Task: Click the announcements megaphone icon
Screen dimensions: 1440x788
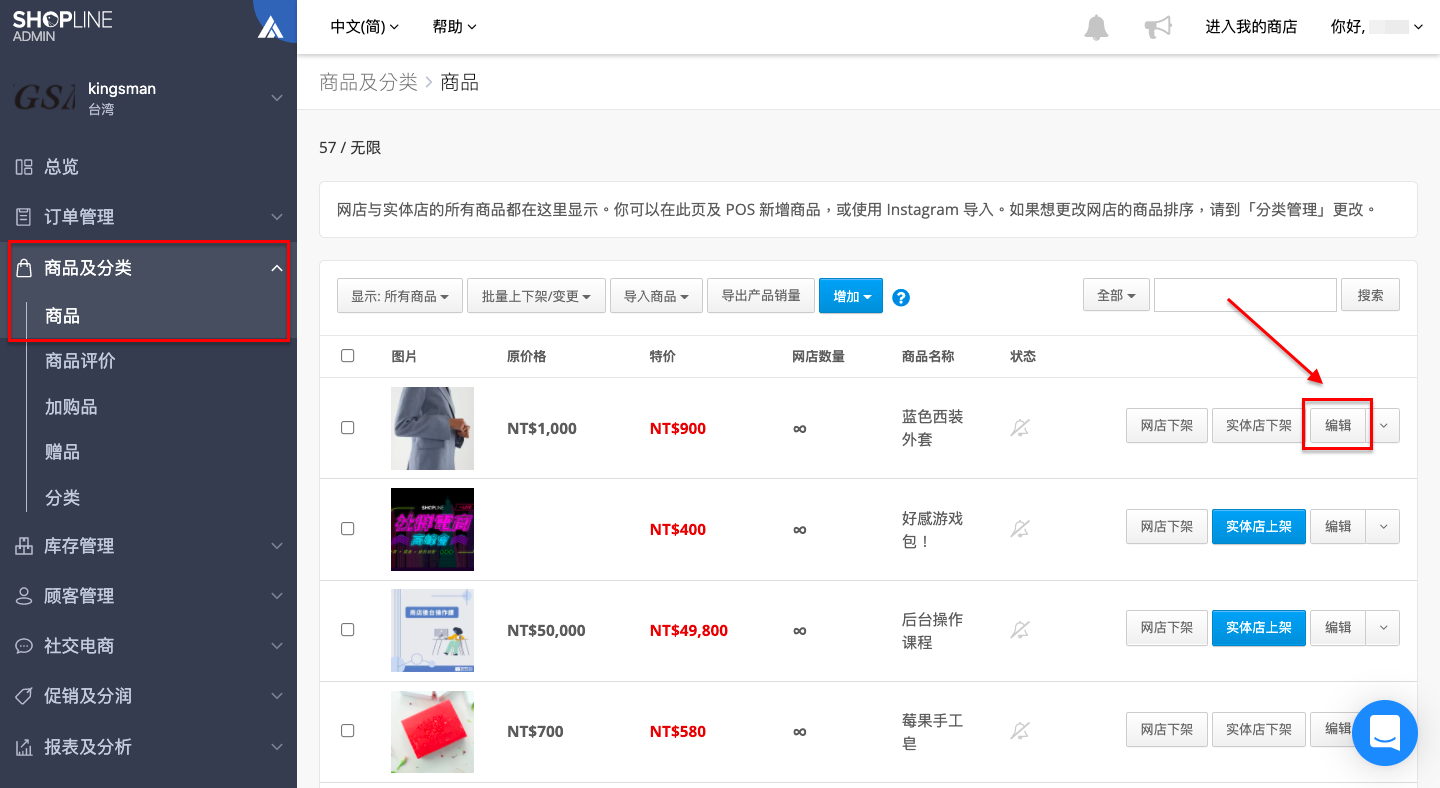Action: [1158, 27]
